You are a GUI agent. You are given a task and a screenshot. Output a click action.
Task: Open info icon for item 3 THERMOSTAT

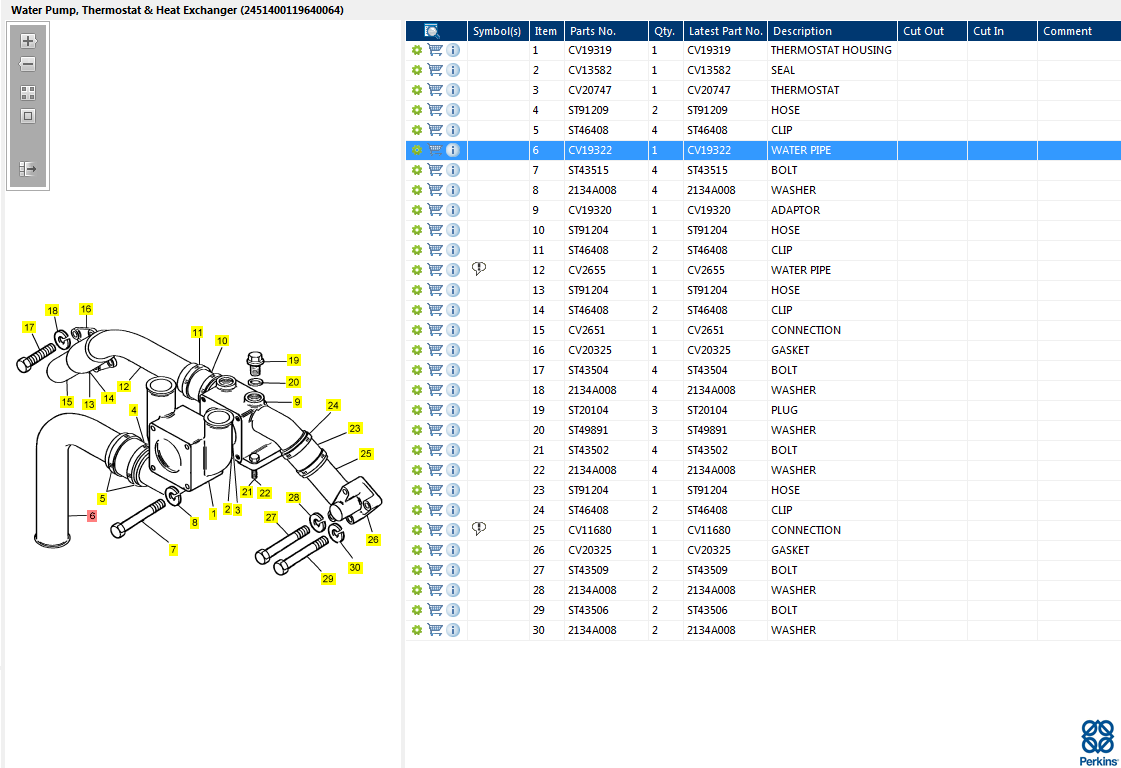453,90
